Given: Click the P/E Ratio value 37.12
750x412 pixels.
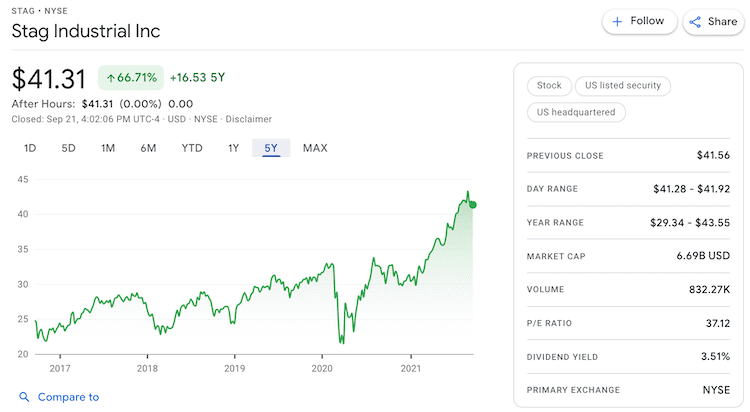Looking at the screenshot, I should [718, 323].
